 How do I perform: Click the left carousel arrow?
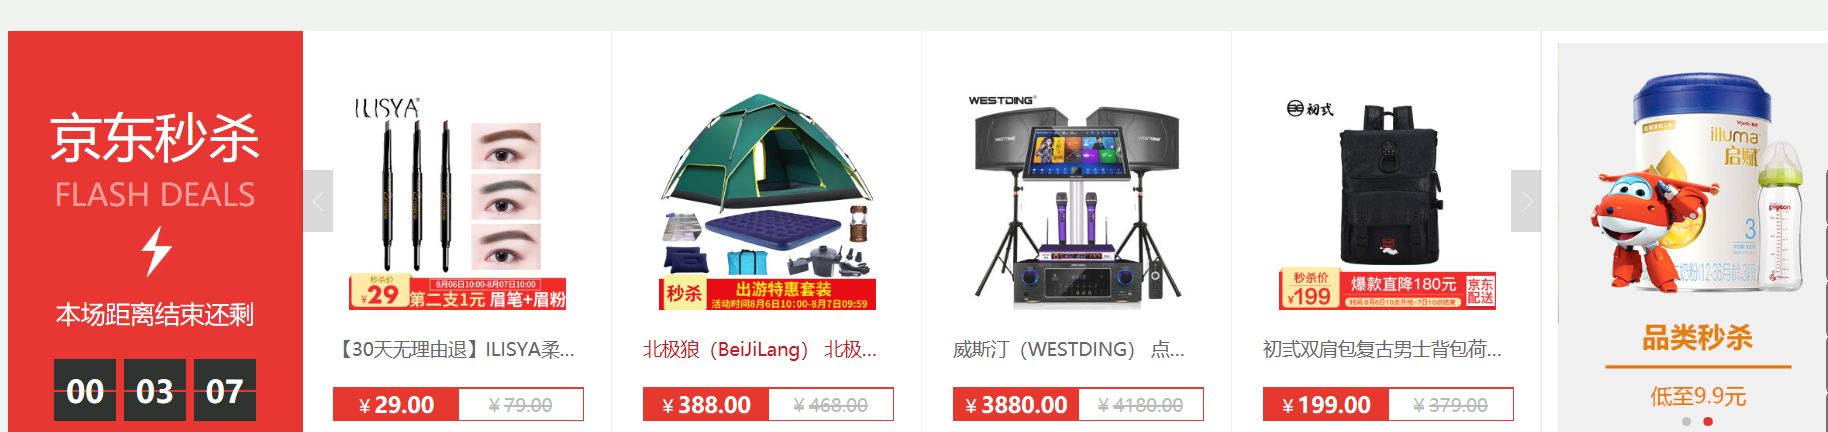click(x=318, y=201)
